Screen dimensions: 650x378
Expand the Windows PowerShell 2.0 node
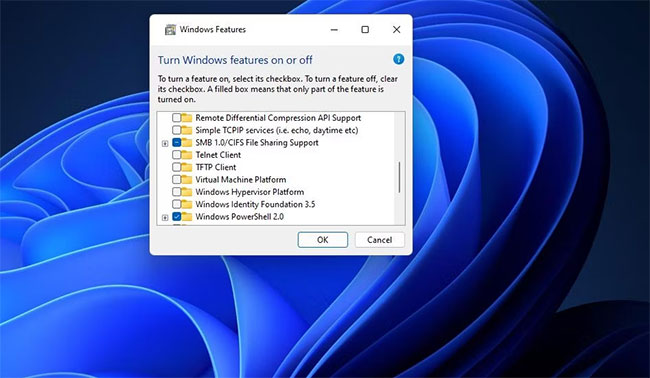(165, 218)
